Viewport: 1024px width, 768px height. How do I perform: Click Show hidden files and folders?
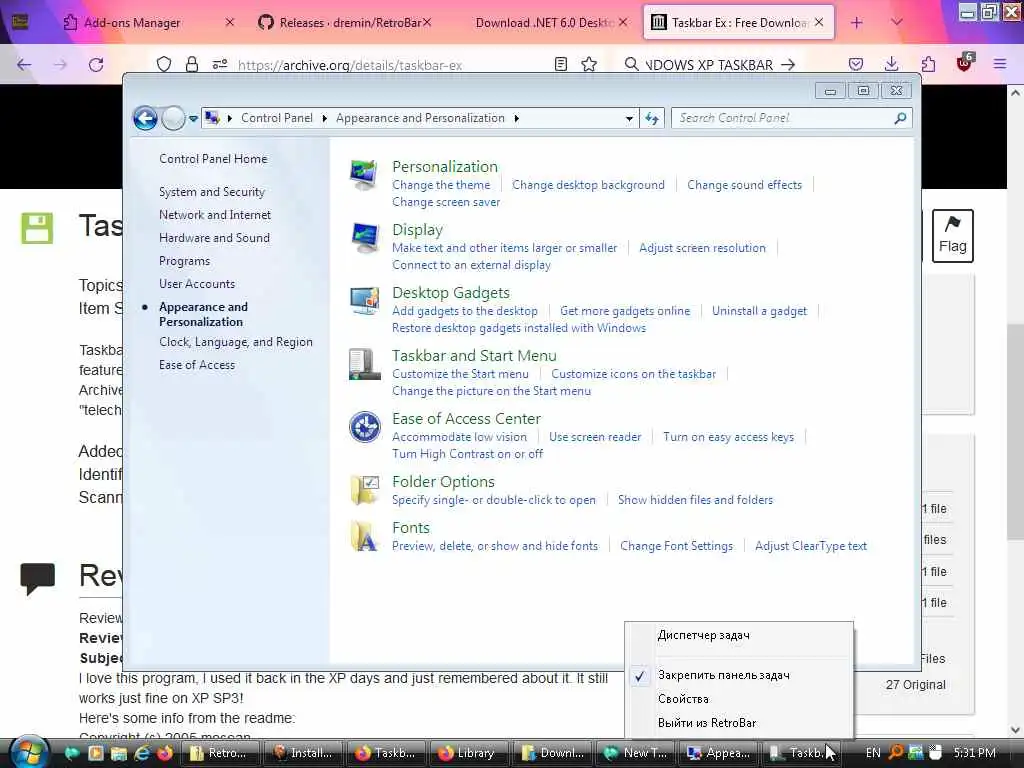695,500
